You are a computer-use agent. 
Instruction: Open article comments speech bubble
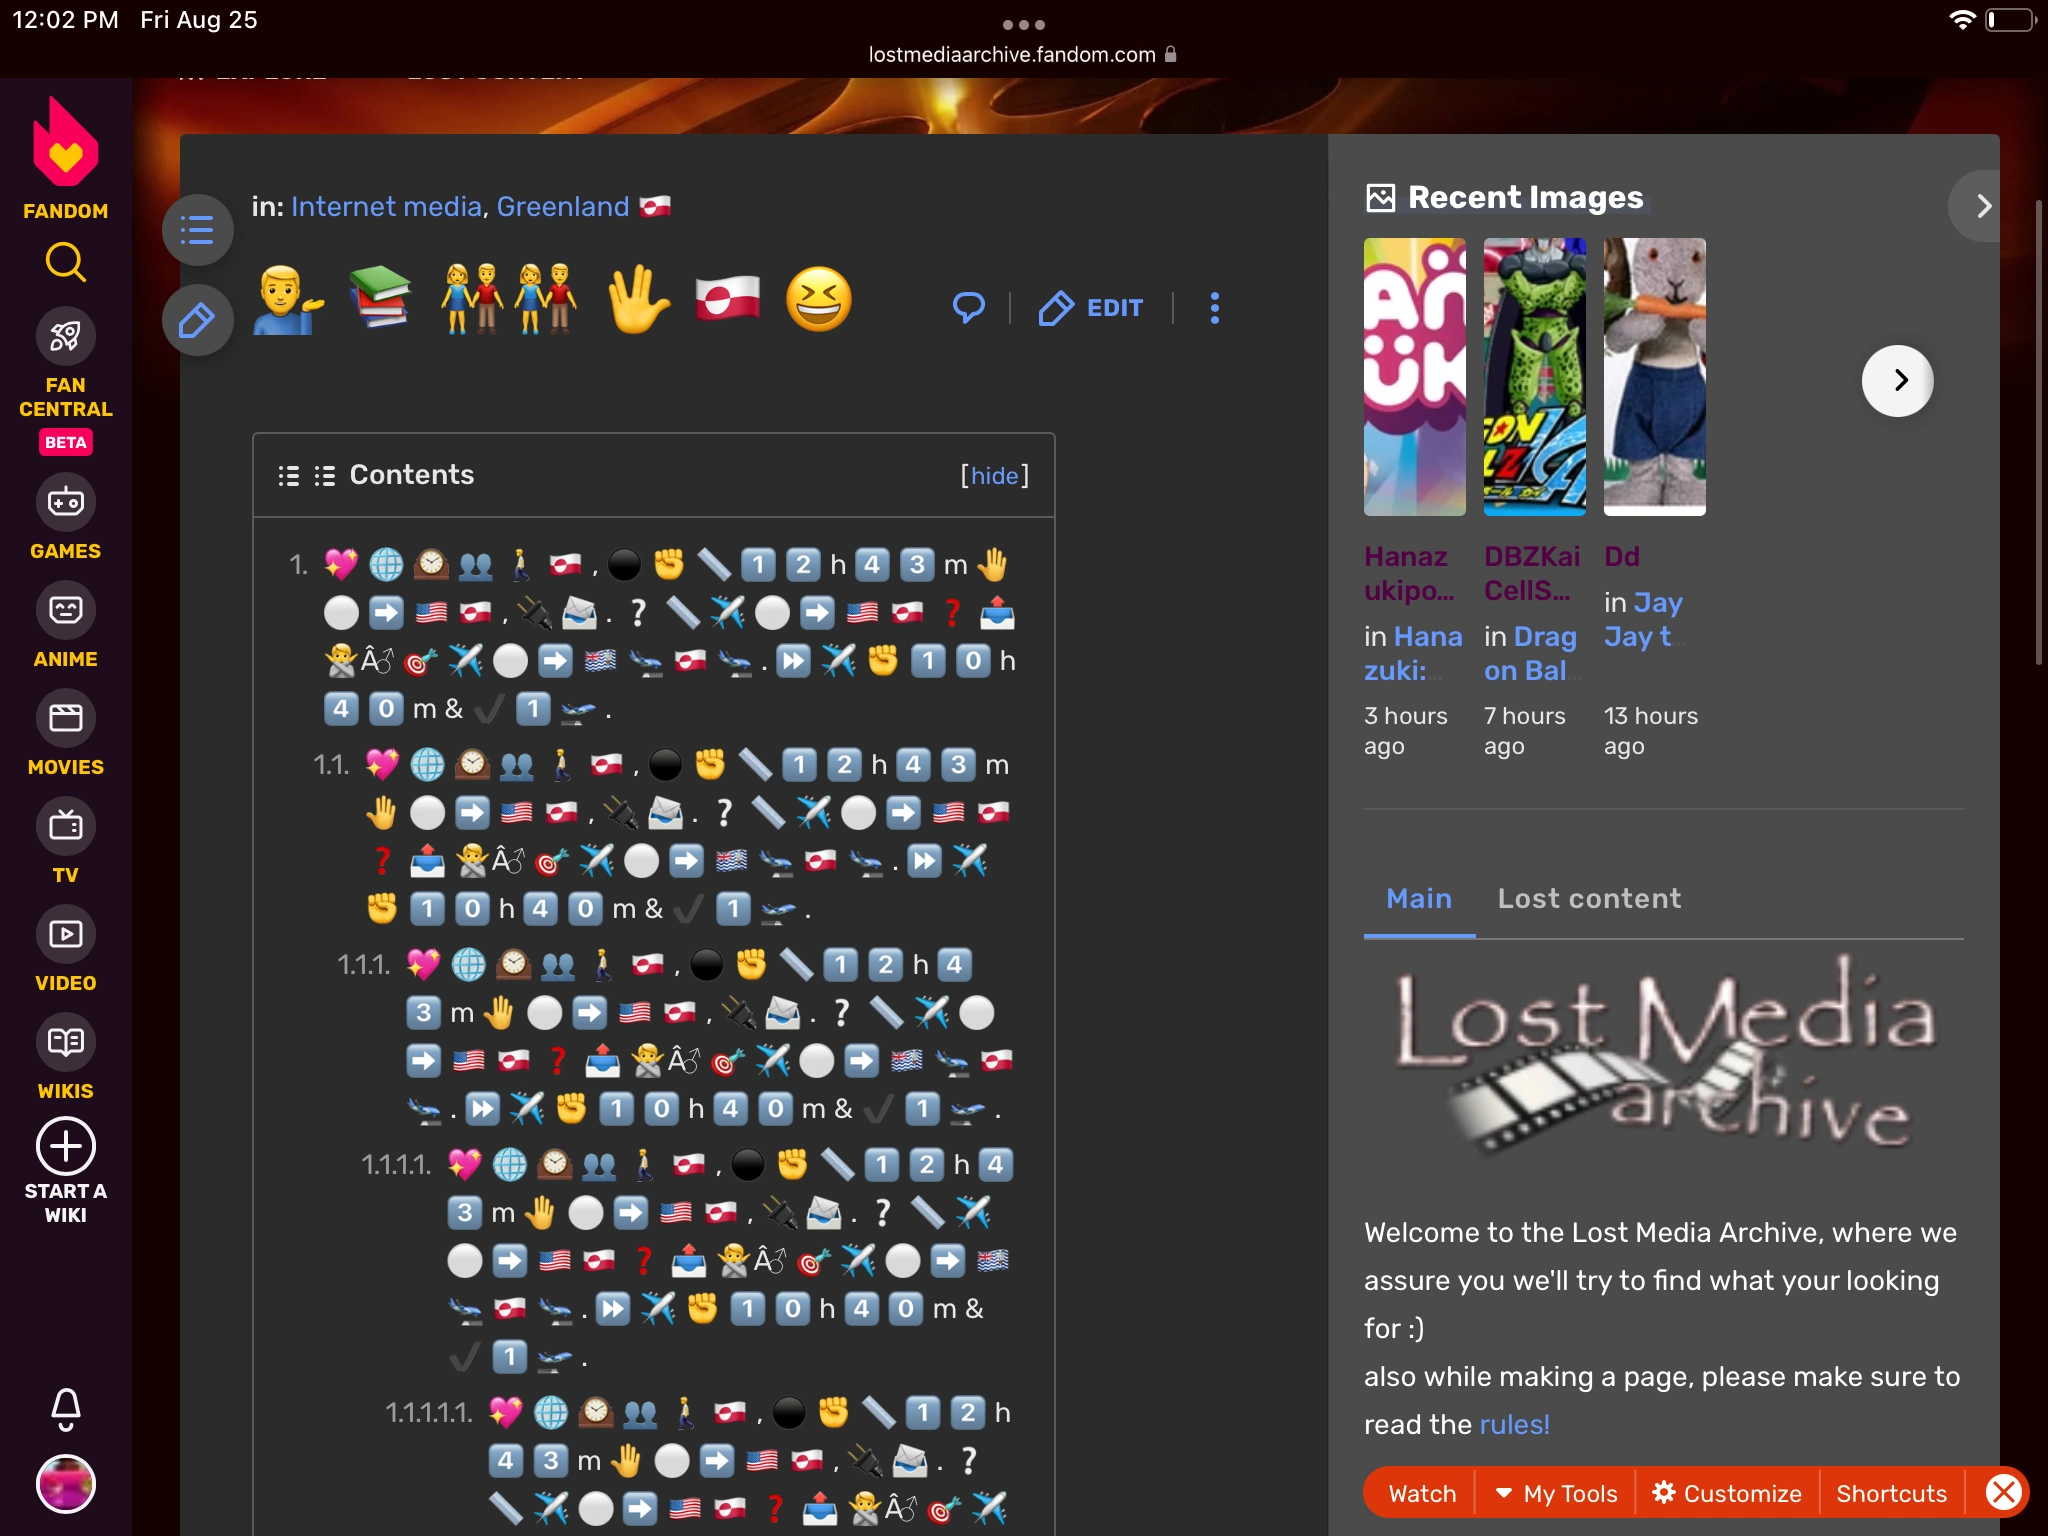[x=968, y=308]
